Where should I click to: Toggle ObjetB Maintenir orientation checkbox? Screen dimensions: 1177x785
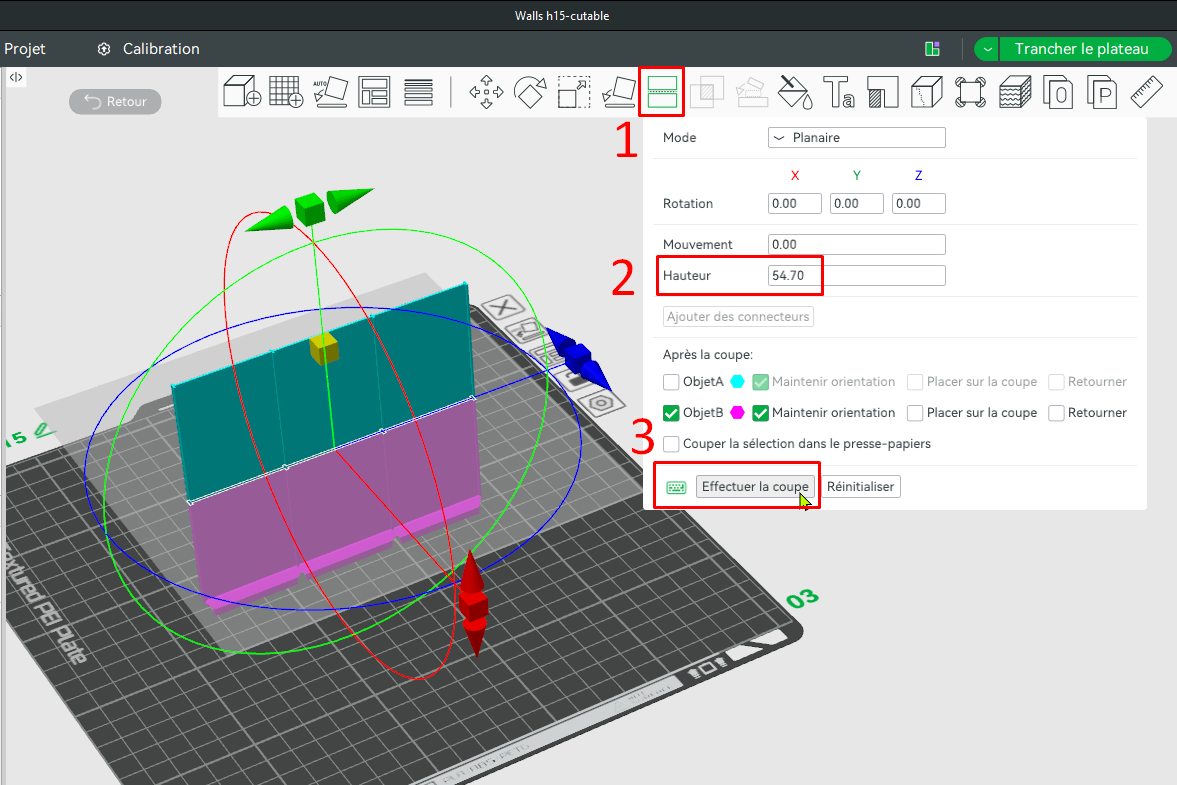pyautogui.click(x=760, y=413)
